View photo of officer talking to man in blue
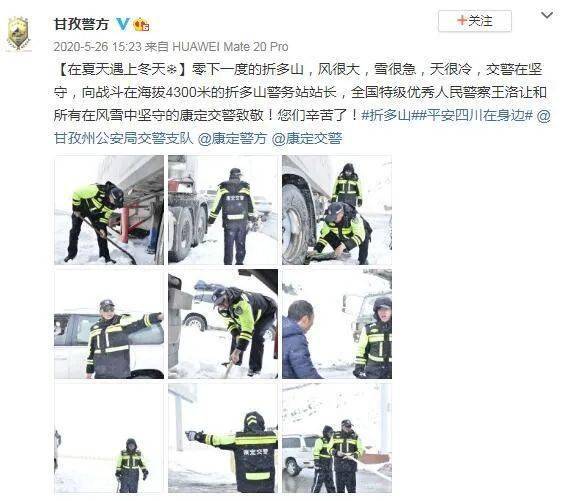Image resolution: width=570 pixels, height=501 pixels. point(337,324)
